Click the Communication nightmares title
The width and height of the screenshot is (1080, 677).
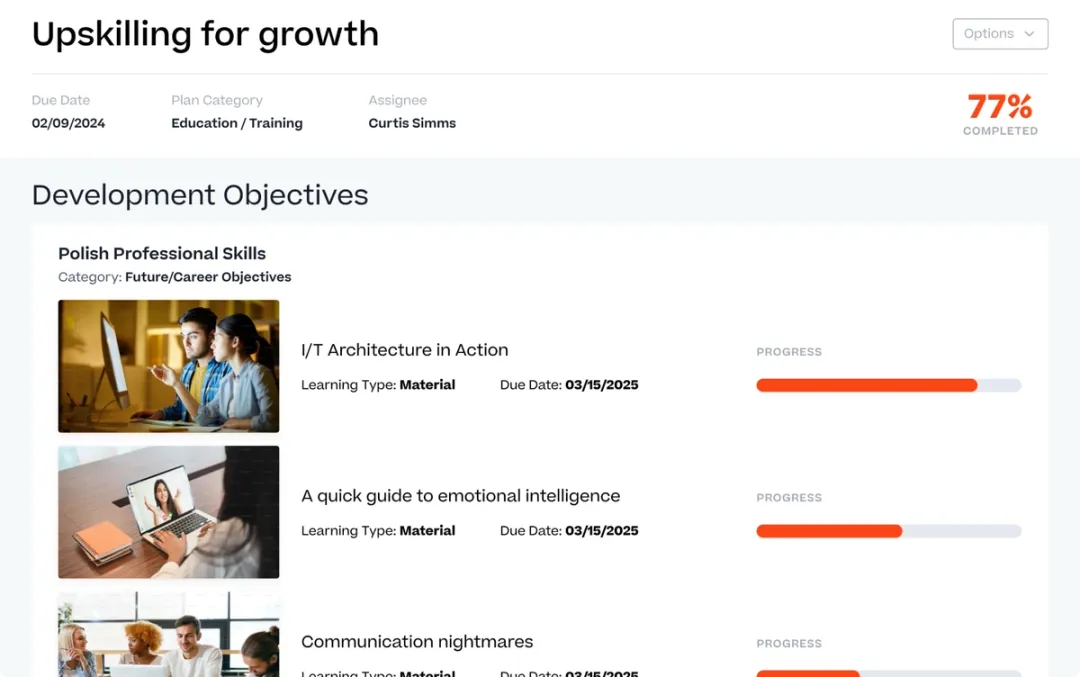click(417, 642)
